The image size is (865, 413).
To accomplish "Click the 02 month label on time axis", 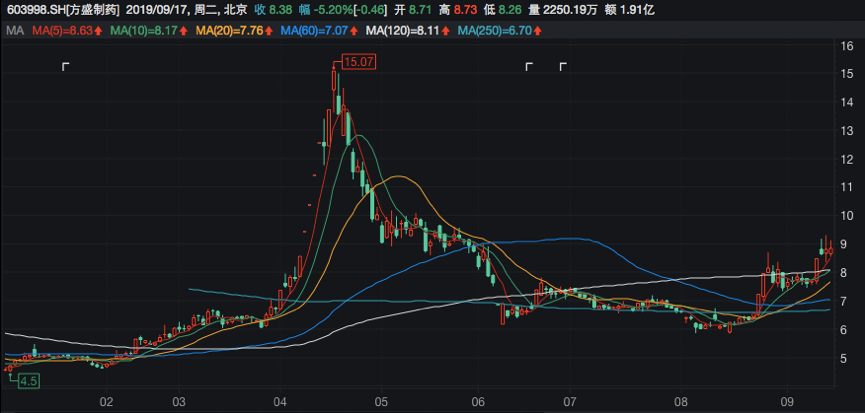I will coord(106,402).
